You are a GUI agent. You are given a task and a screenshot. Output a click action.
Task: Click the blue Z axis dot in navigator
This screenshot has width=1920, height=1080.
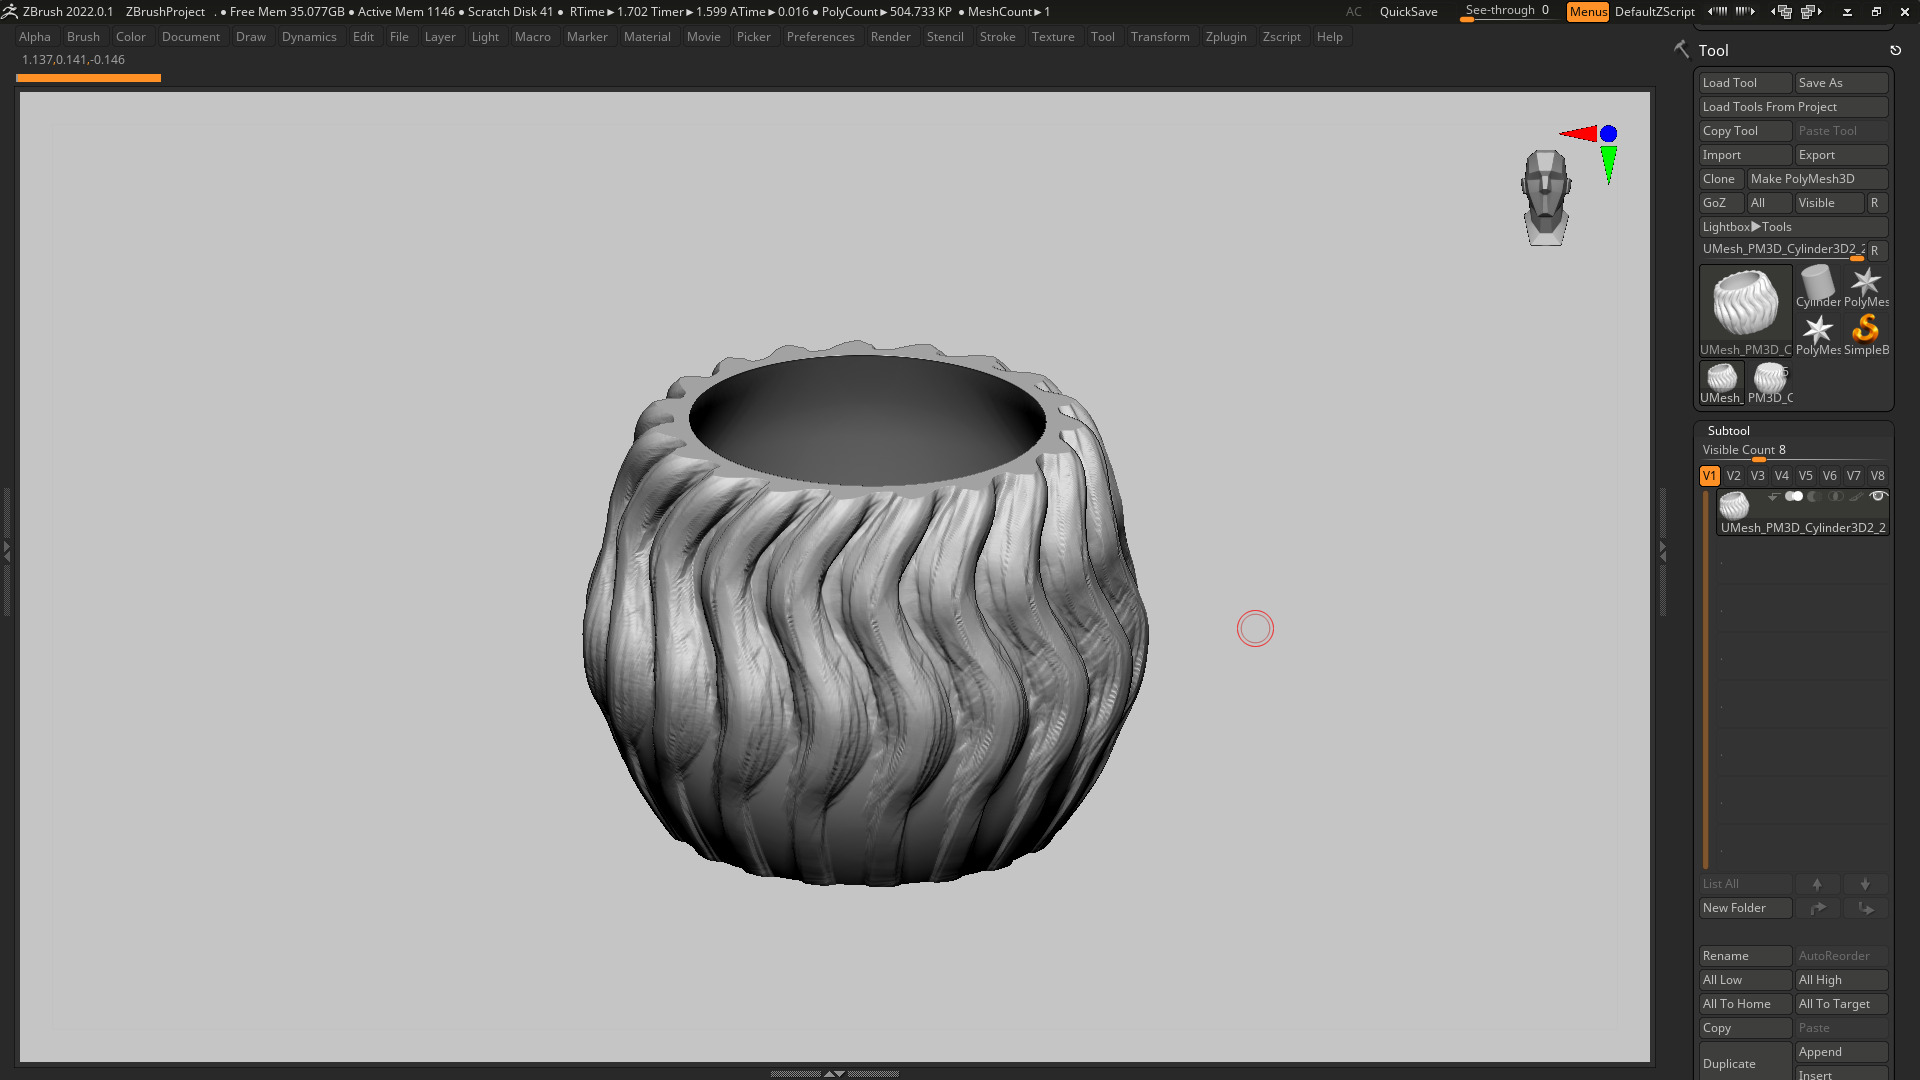[x=1608, y=133]
